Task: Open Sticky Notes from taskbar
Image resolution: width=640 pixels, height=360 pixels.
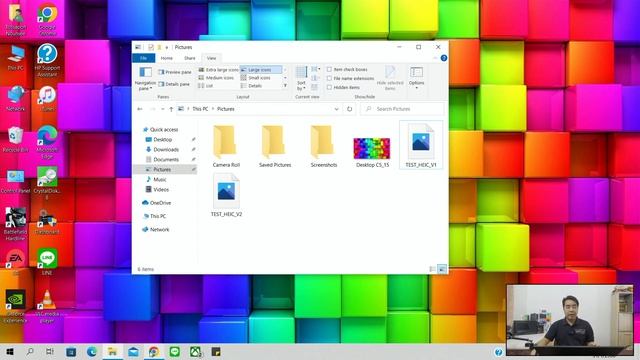Action: (x=216, y=352)
